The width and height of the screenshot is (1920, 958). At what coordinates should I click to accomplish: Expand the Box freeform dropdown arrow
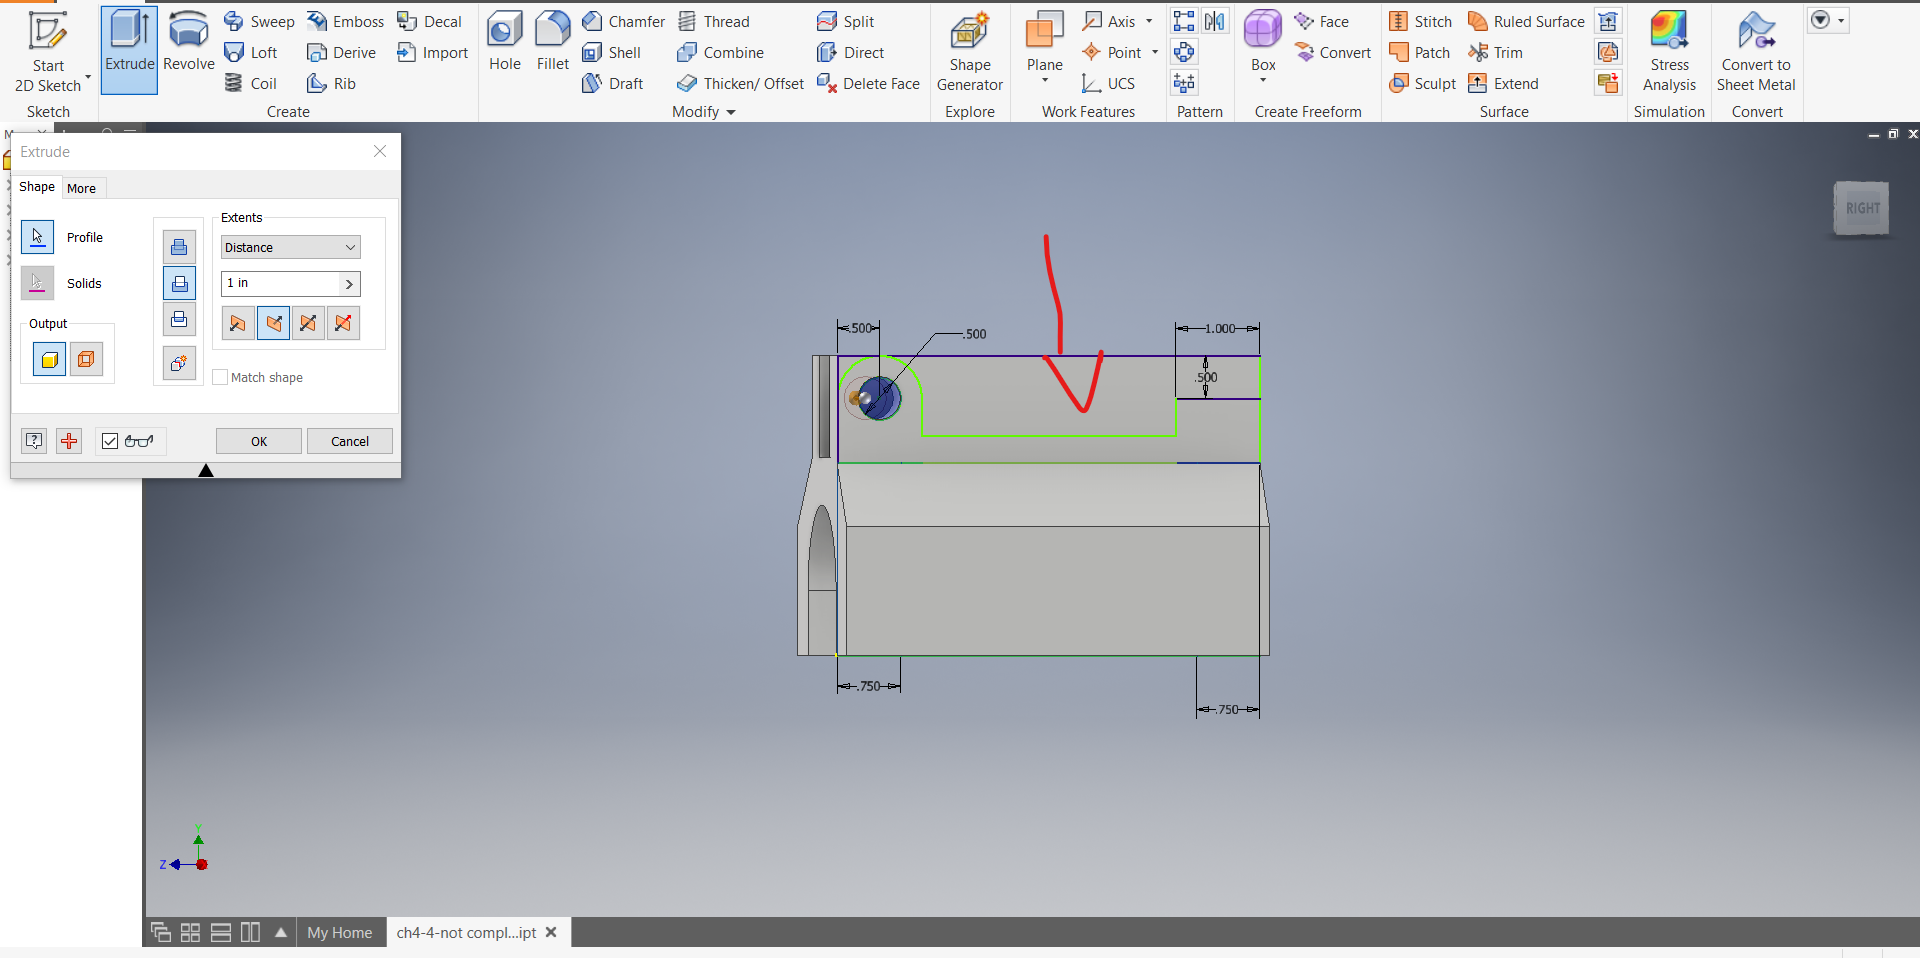pyautogui.click(x=1263, y=80)
